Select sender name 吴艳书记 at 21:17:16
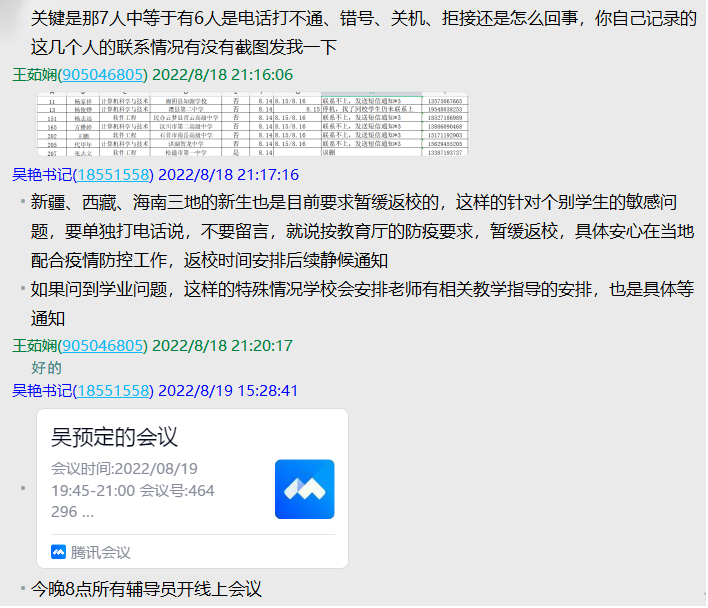Viewport: 708px width, 608px height. [35, 175]
